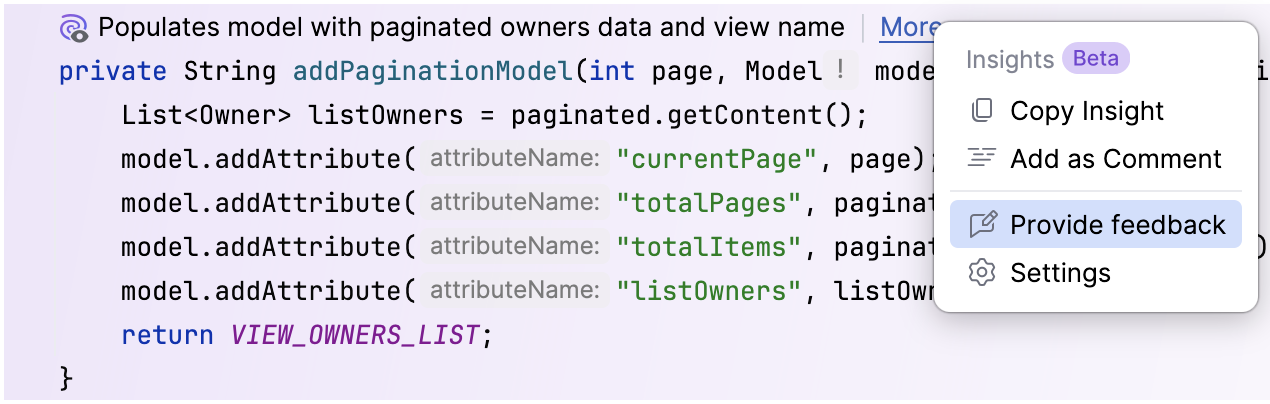The width and height of the screenshot is (1270, 404).
Task: Click the "listOwners" string literal
Action: (x=709, y=291)
